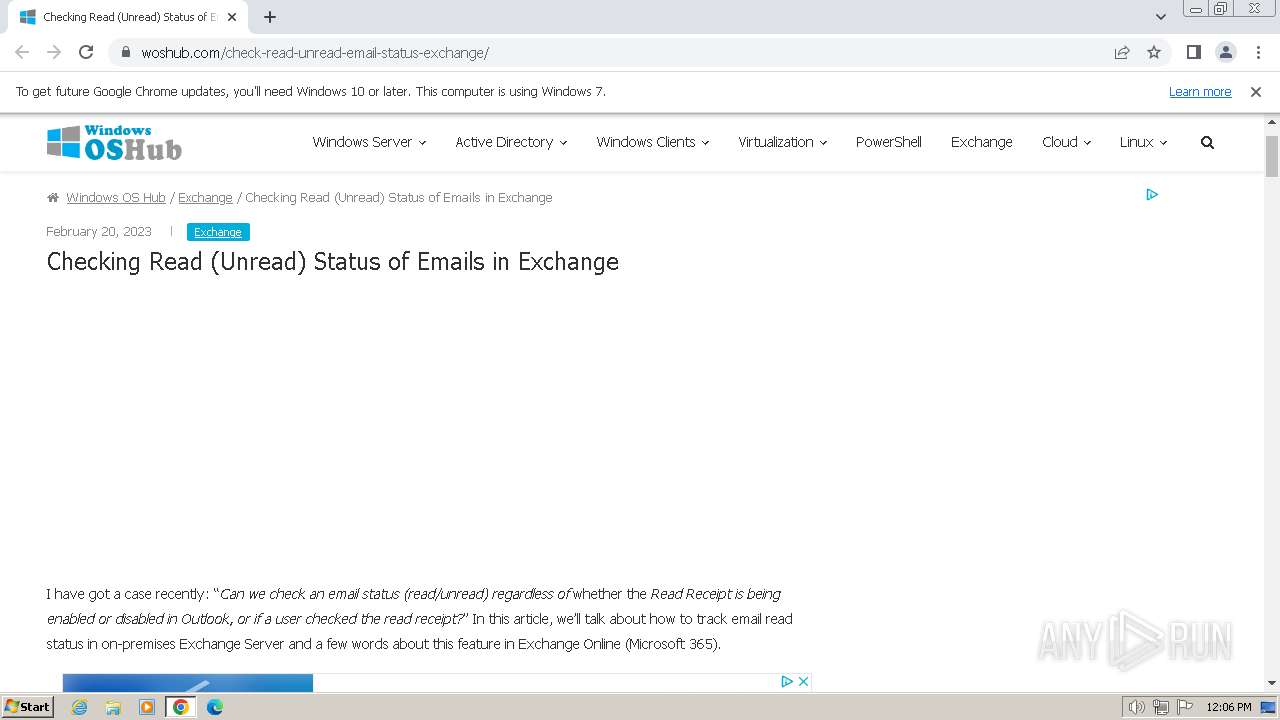1280x720 pixels.
Task: Dismiss the Chrome update notification bar
Action: pyautogui.click(x=1256, y=91)
